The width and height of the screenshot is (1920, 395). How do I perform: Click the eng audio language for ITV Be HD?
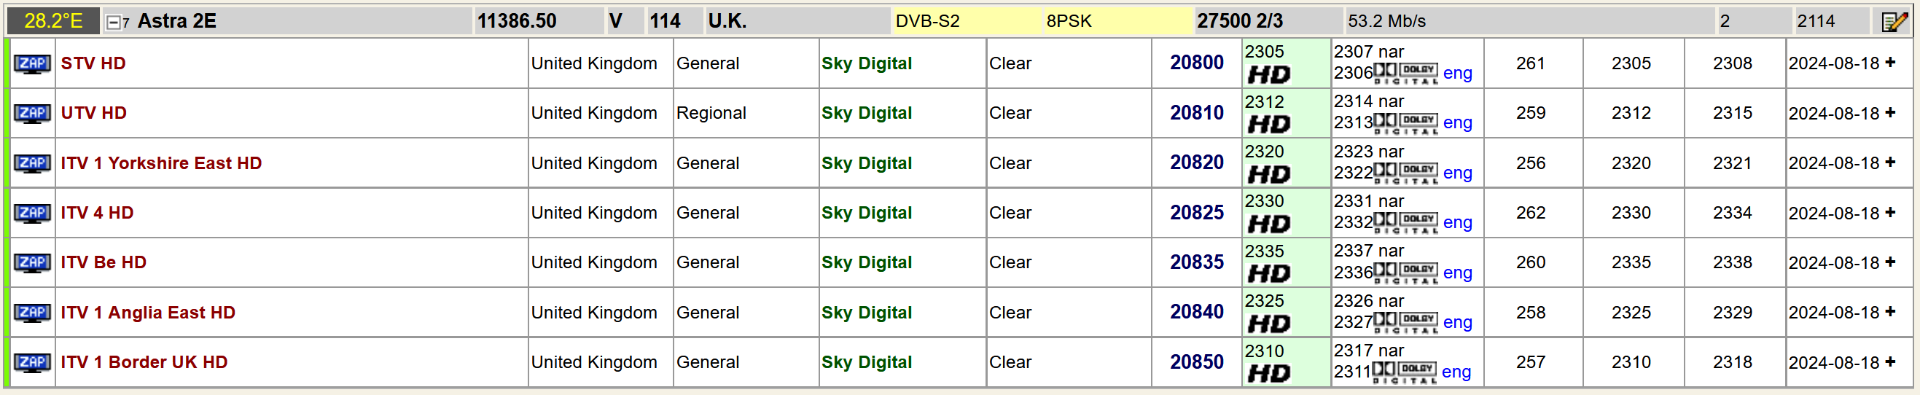tap(1458, 272)
